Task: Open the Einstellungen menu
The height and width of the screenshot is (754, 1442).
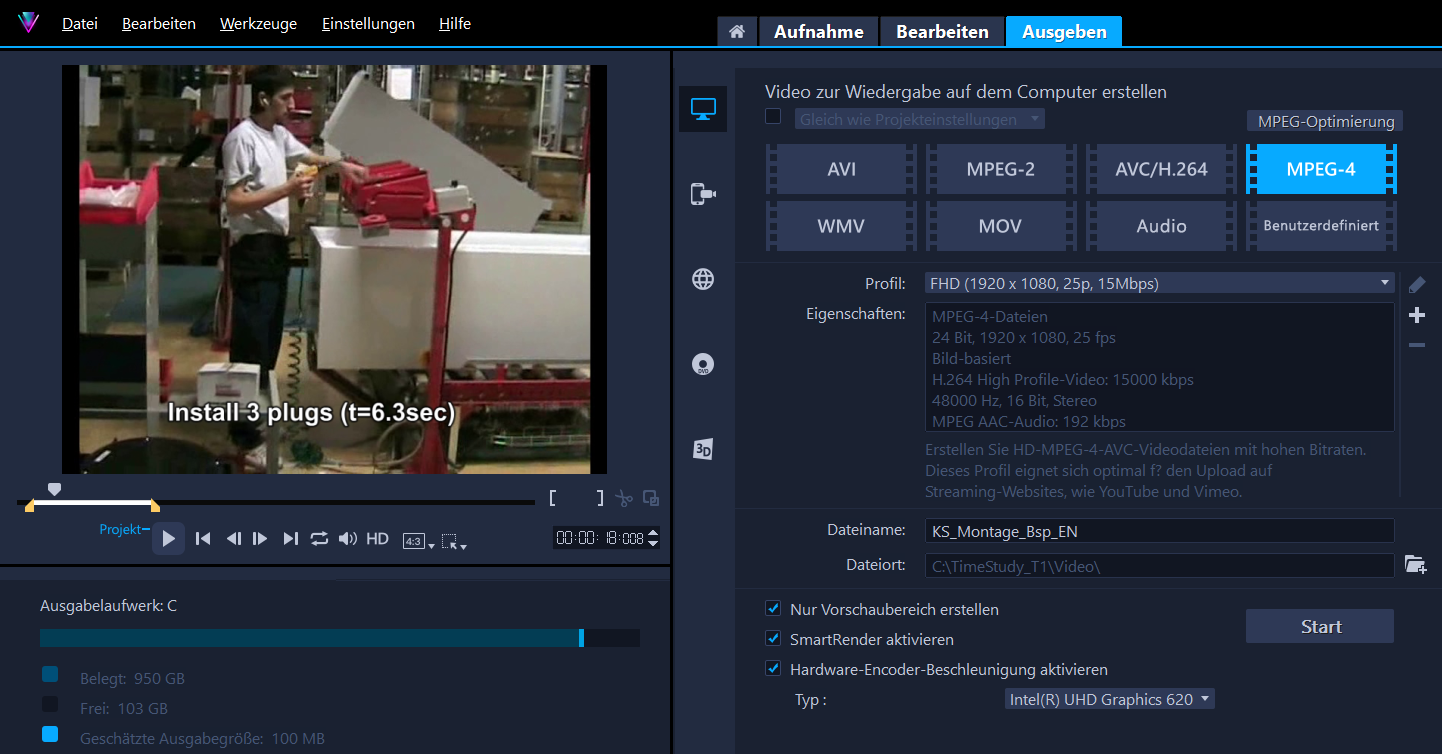Action: click(x=368, y=23)
